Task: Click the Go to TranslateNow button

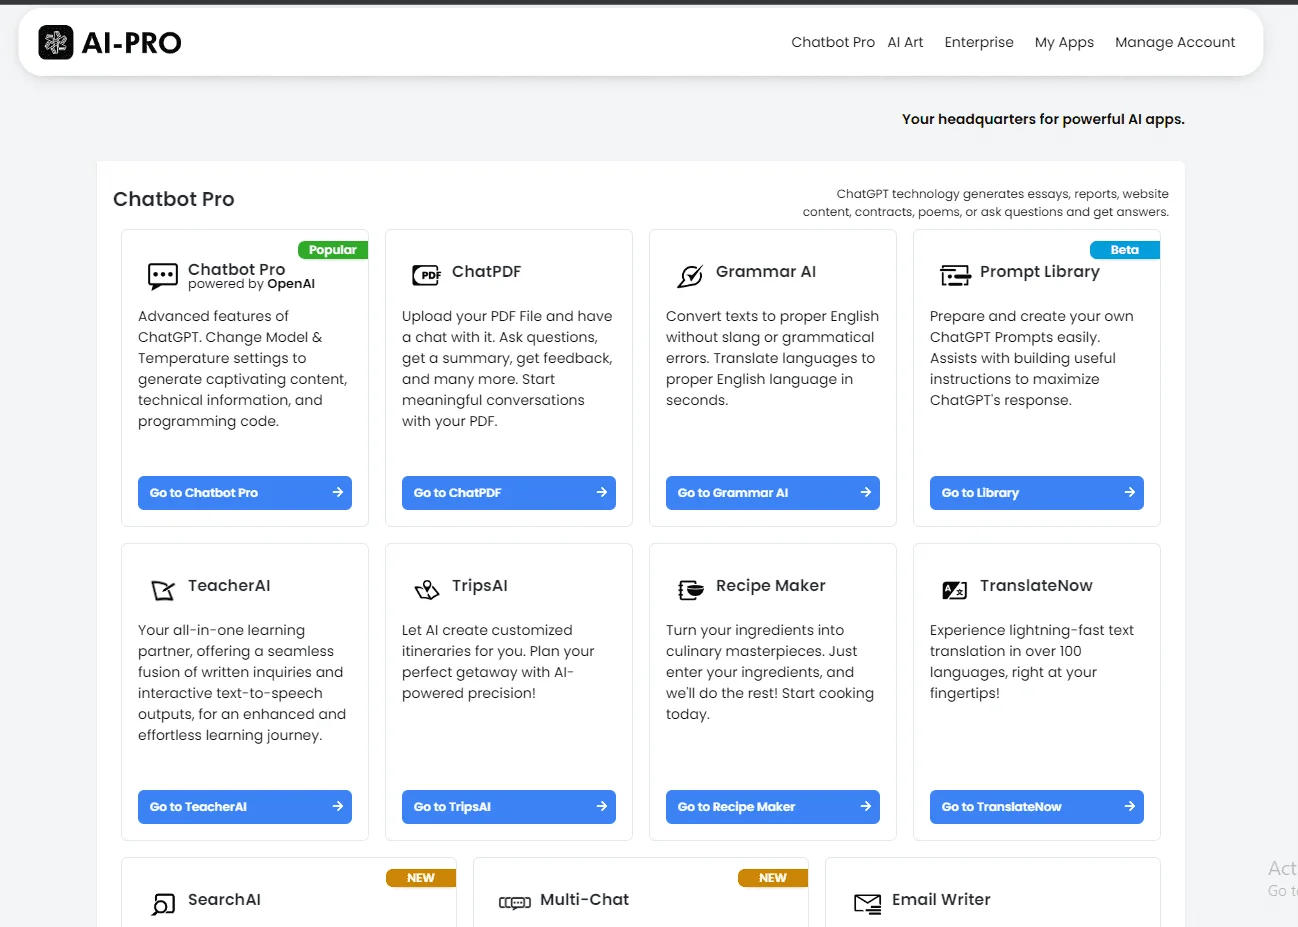Action: click(x=1037, y=807)
